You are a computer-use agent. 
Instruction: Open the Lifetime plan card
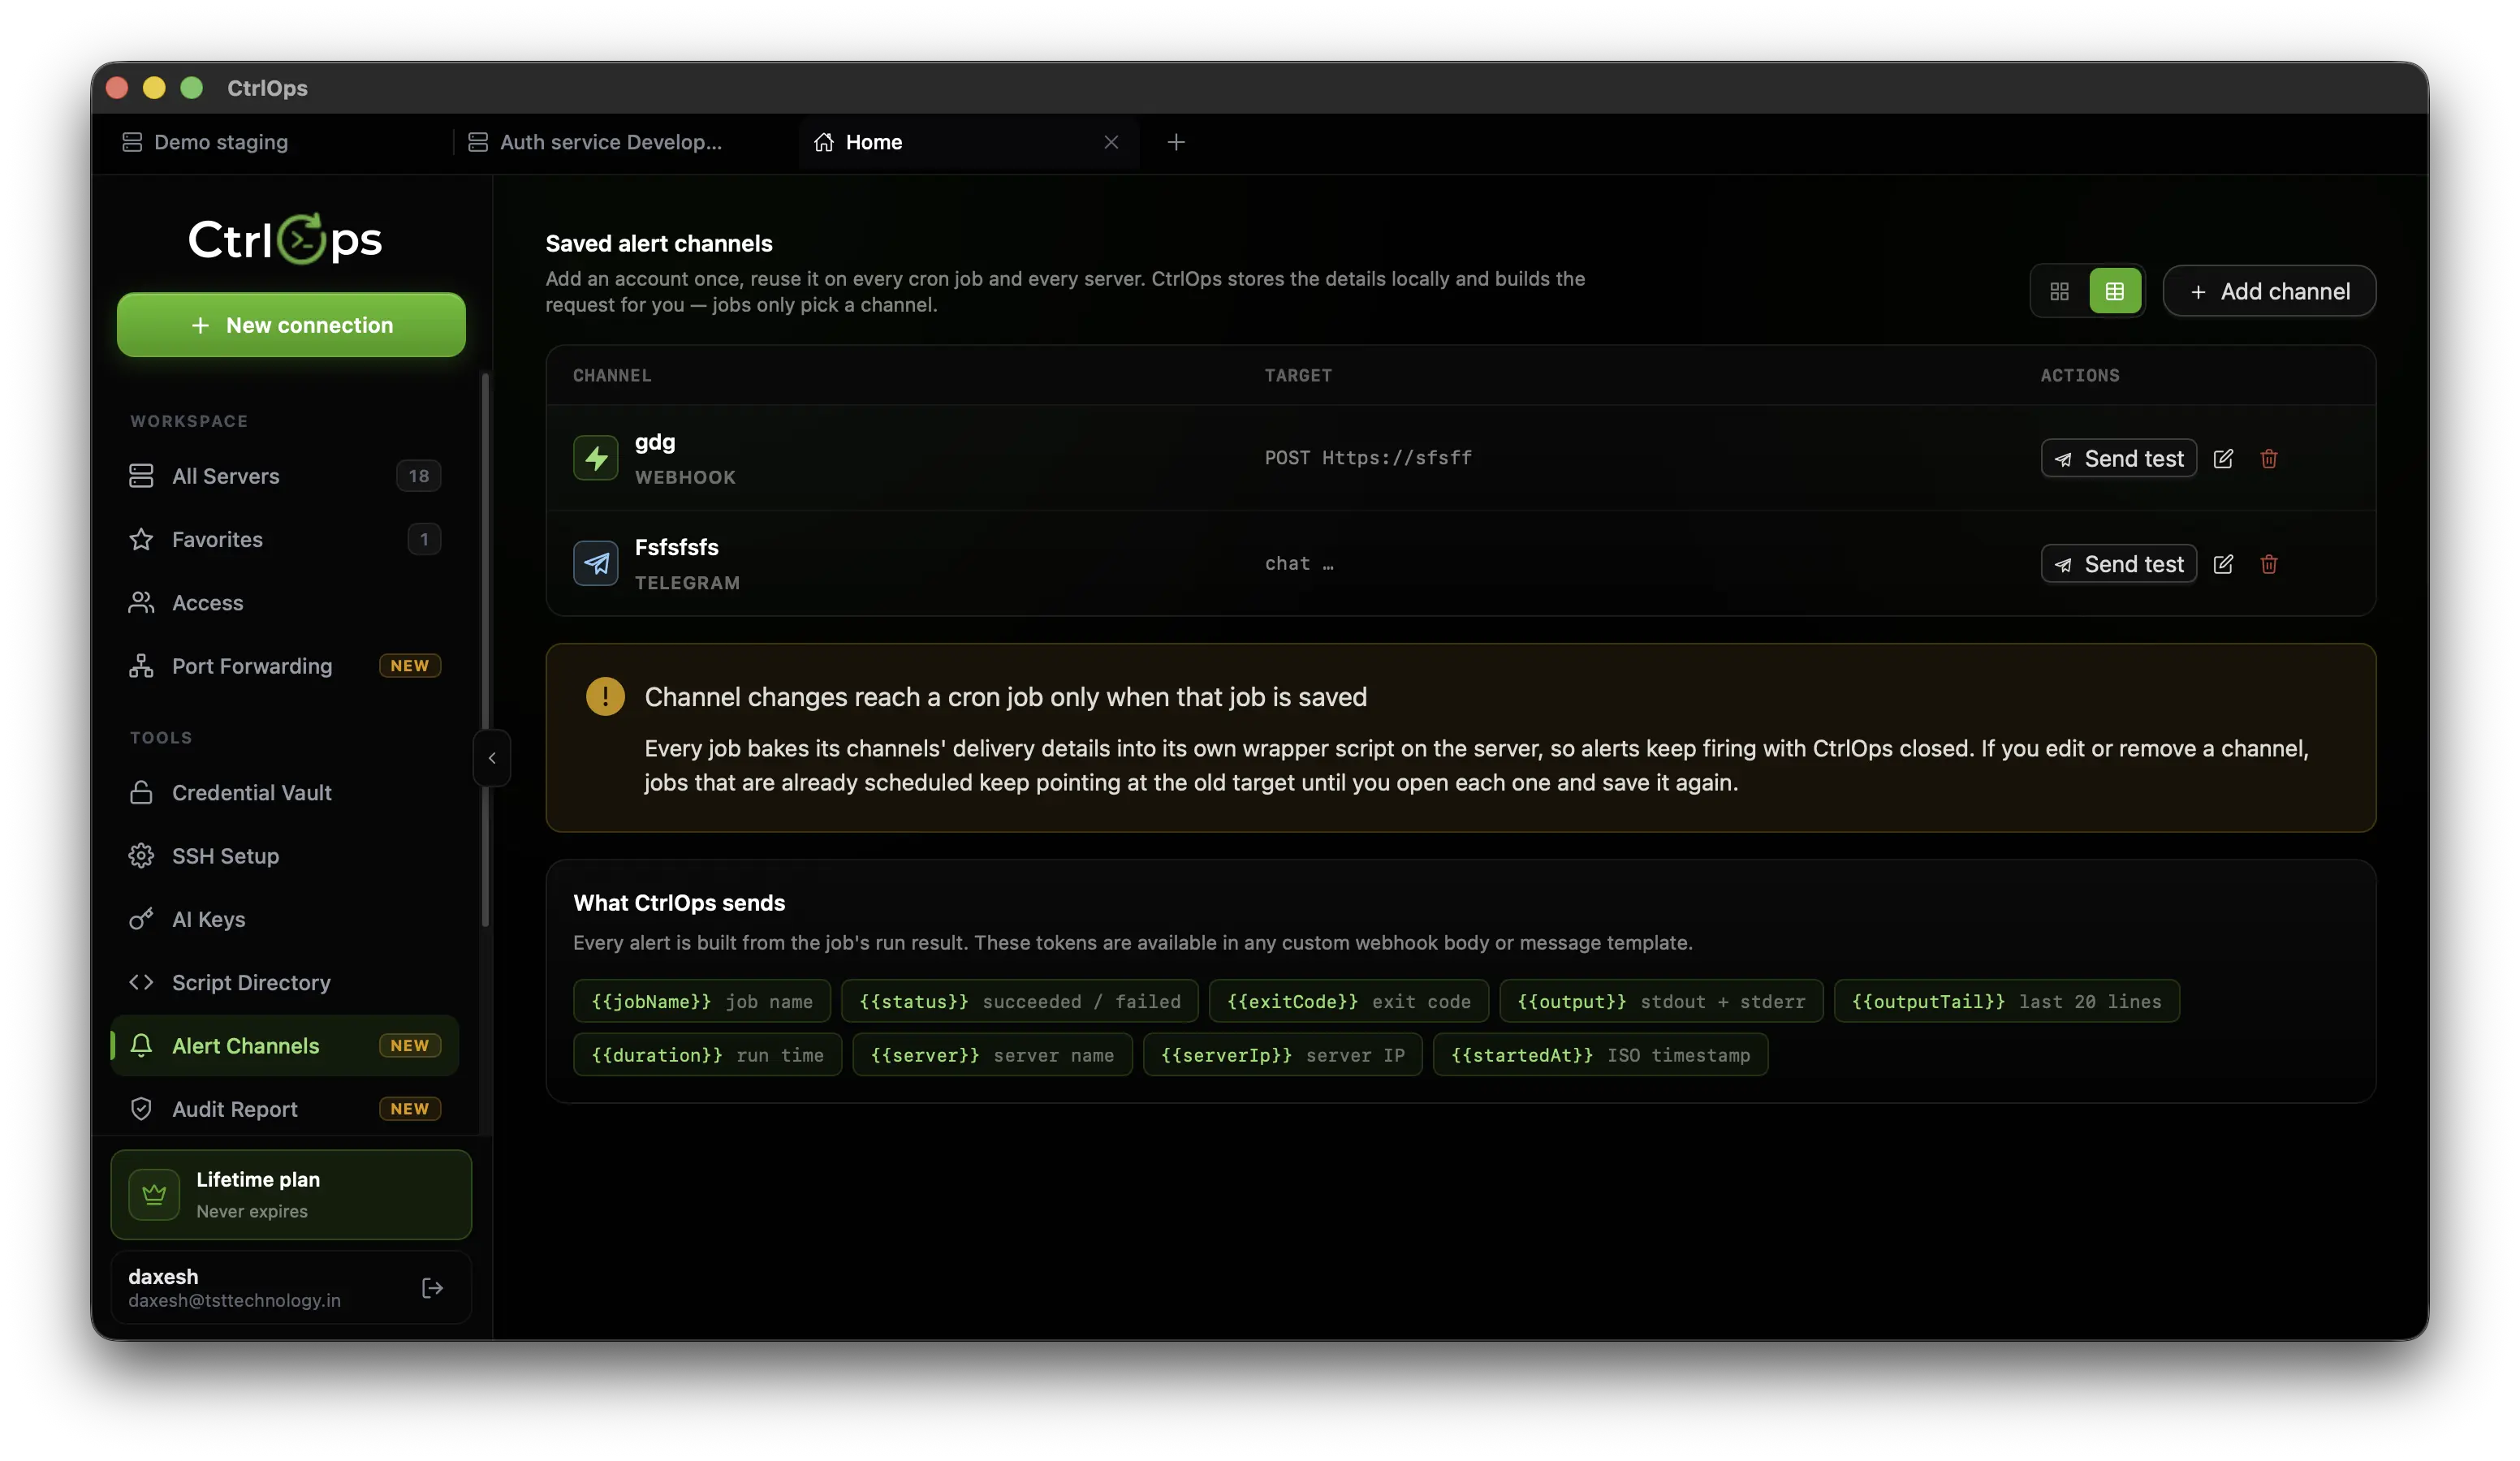pyautogui.click(x=291, y=1195)
